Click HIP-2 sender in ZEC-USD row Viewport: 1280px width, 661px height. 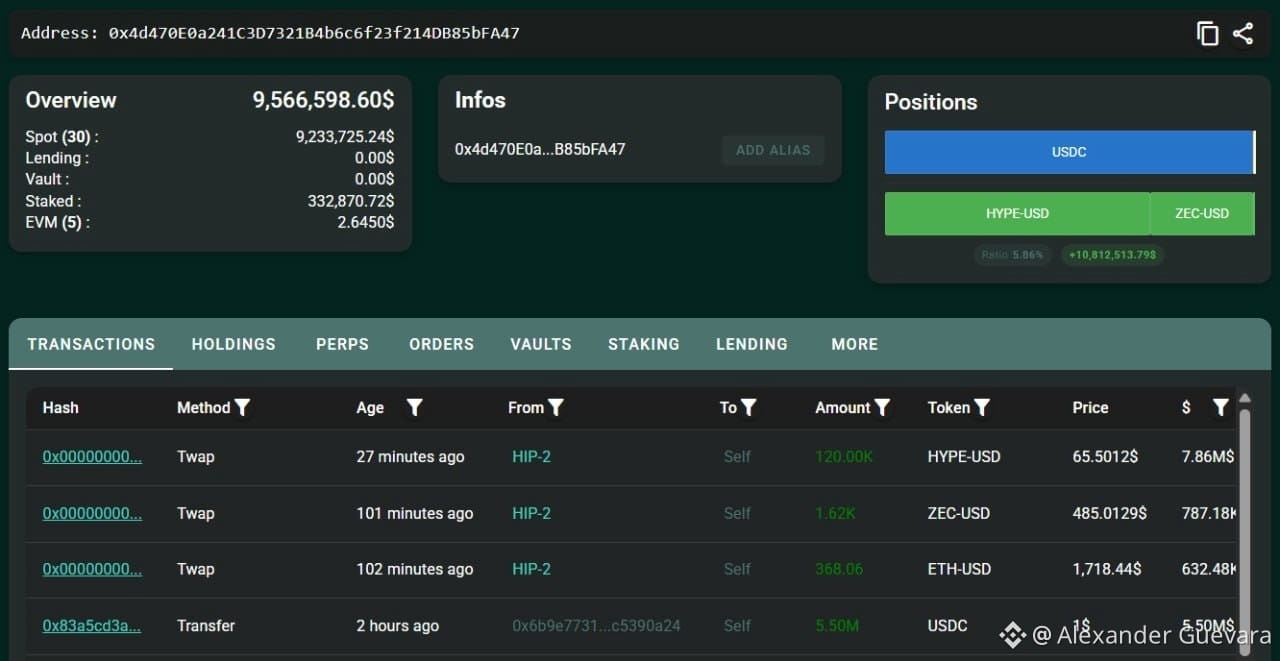pos(531,513)
